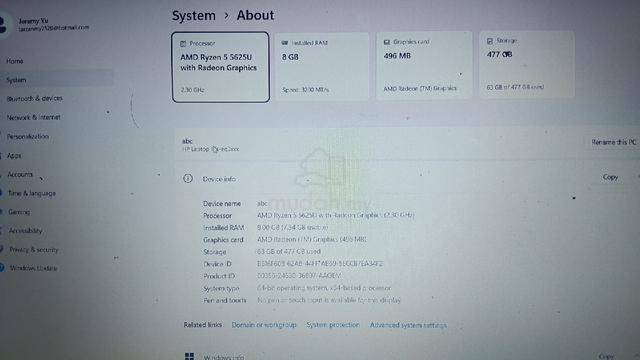Click the Device info circle icon
The height and width of the screenshot is (360, 640).
188,178
